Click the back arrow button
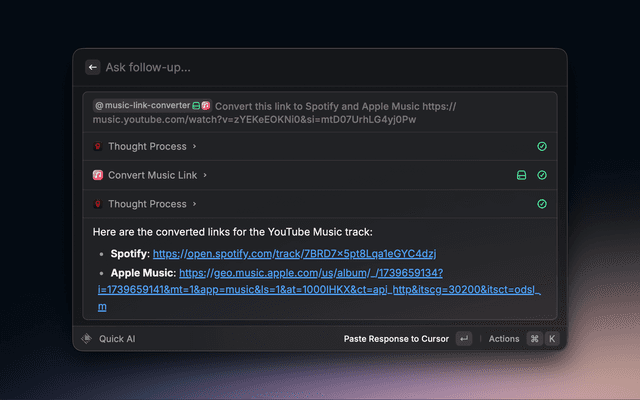The height and width of the screenshot is (400, 640). (93, 68)
